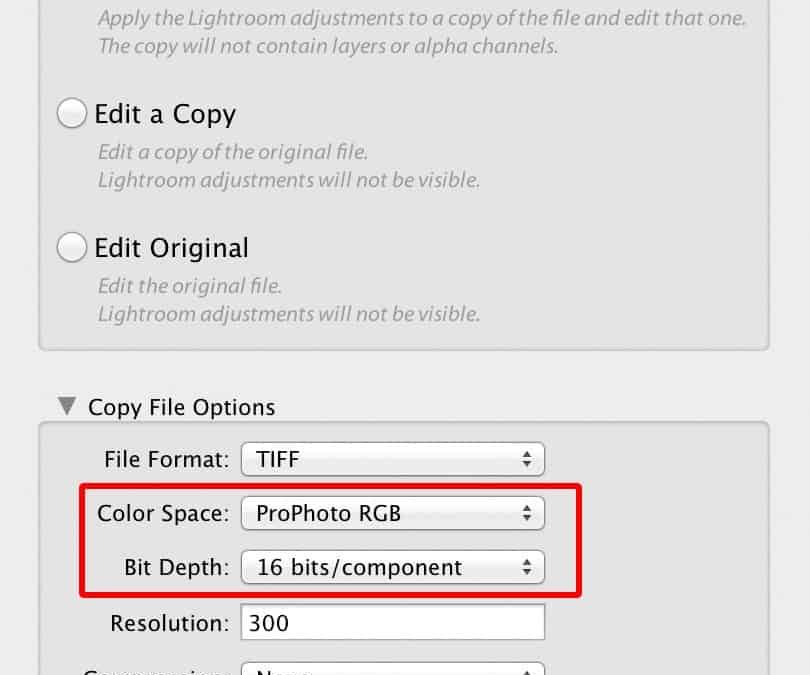Viewport: 810px width, 675px height.
Task: Click the up-down arrows on Bit Depth
Action: pyautogui.click(x=527, y=568)
